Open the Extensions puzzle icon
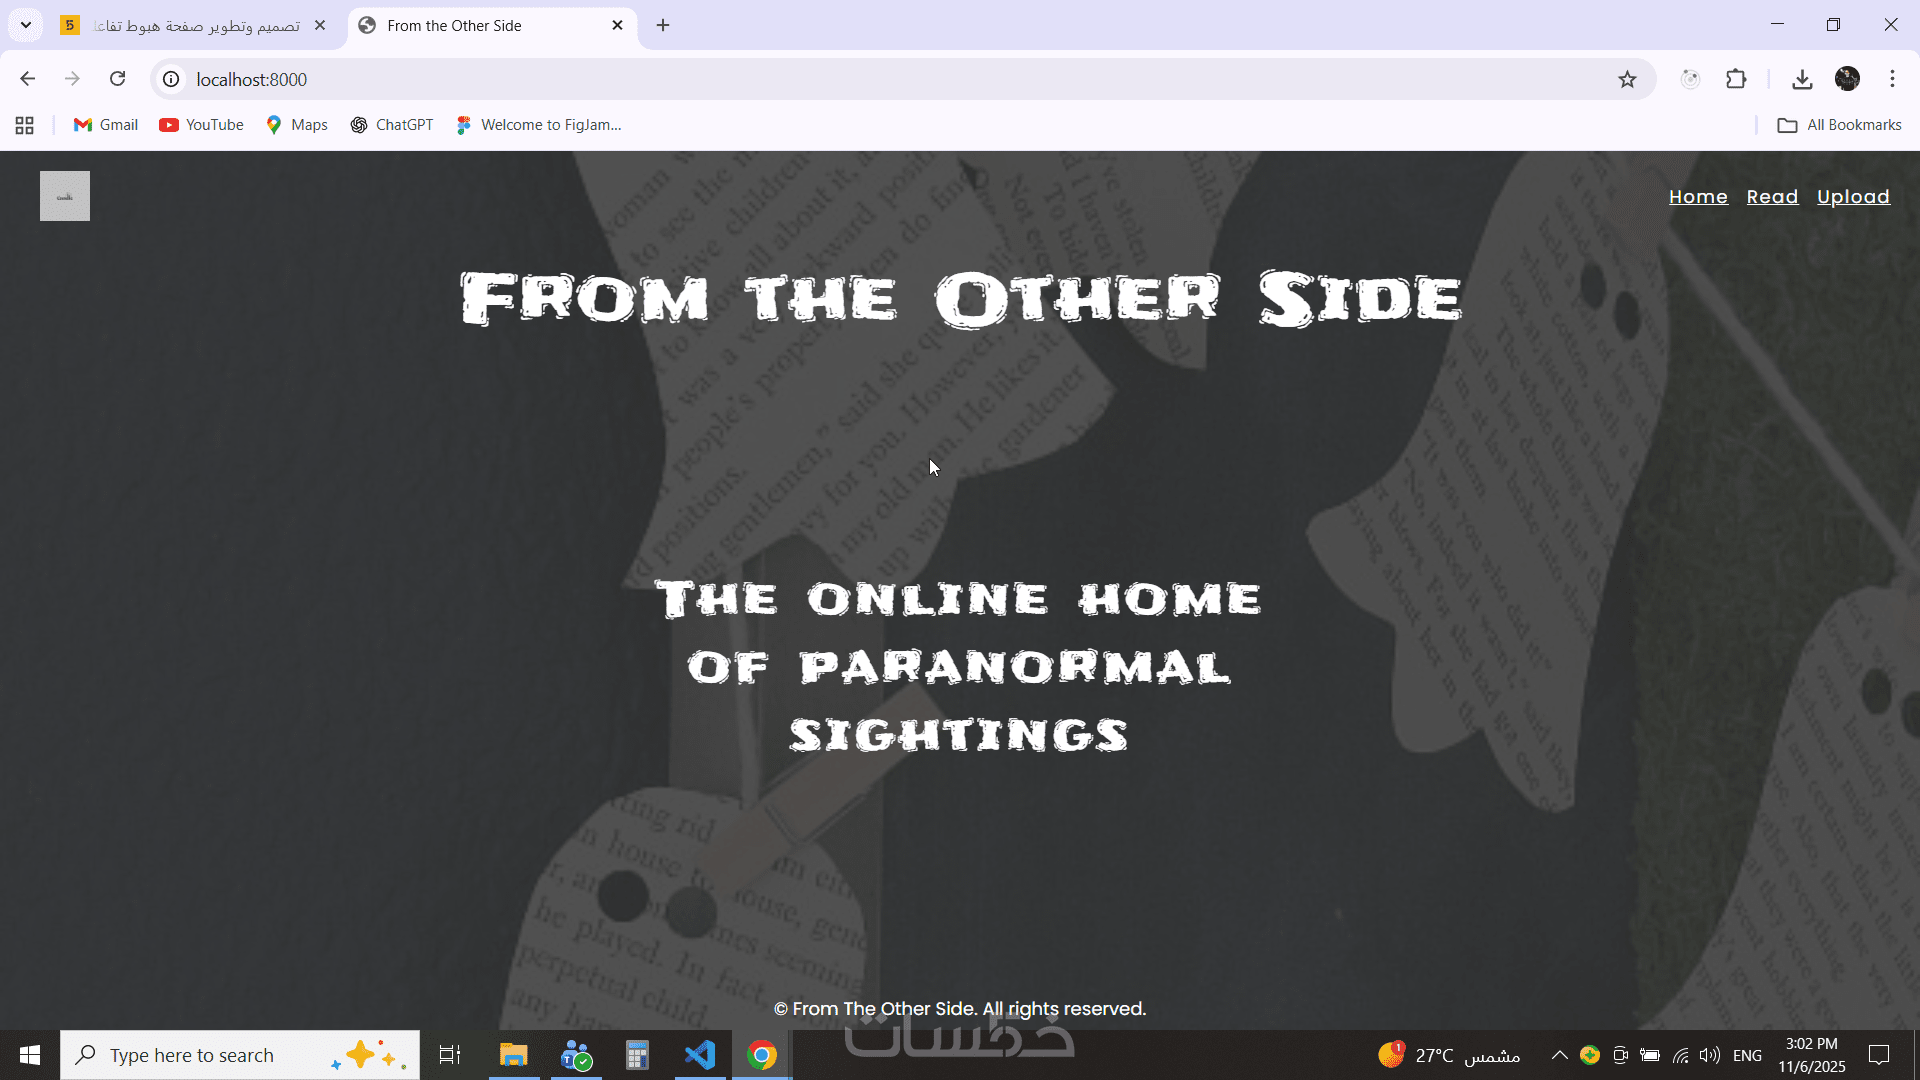 coord(1736,79)
